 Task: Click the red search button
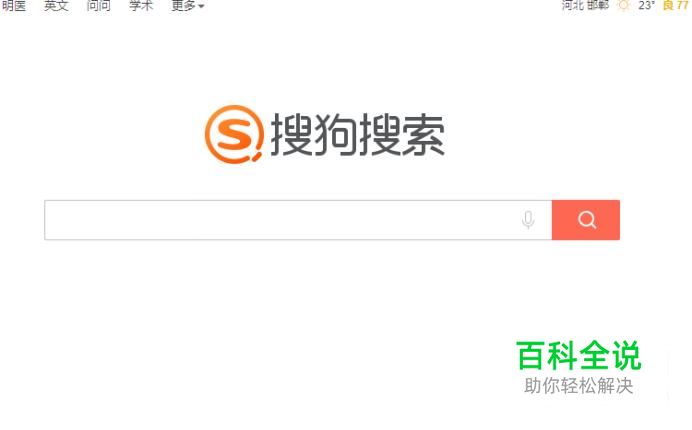[586, 220]
